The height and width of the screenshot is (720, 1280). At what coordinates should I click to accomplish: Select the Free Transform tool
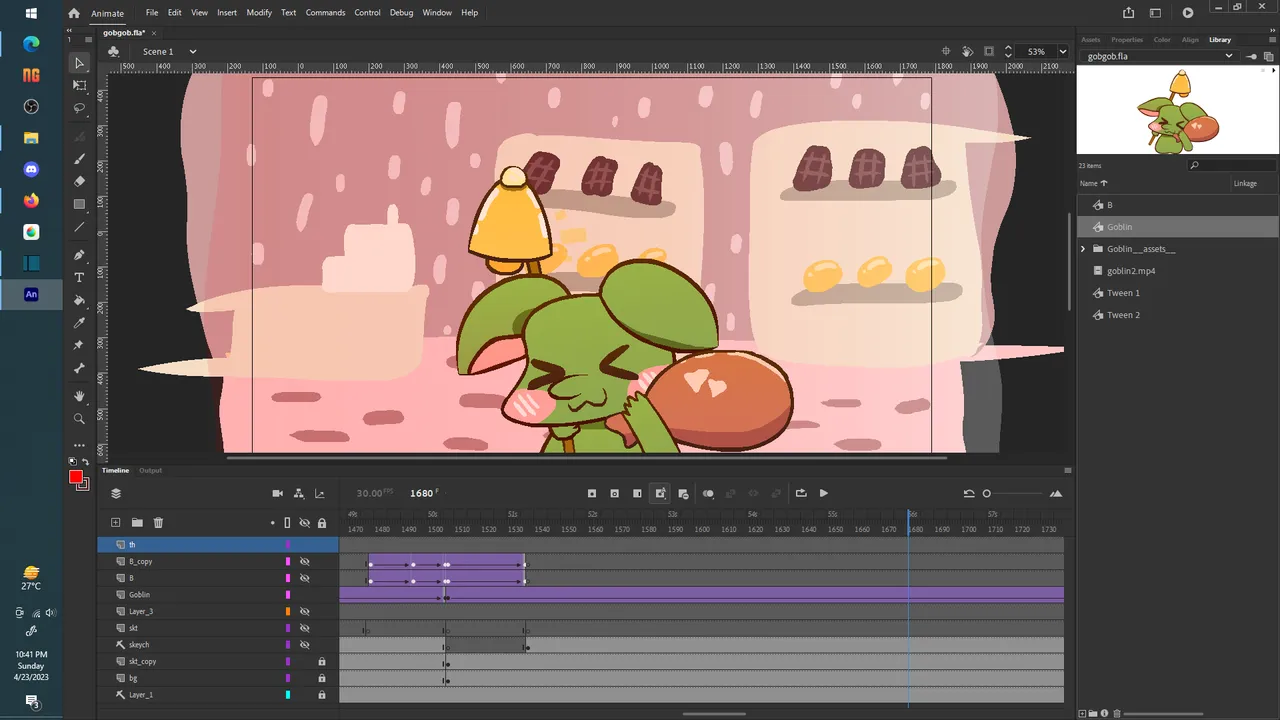point(80,86)
